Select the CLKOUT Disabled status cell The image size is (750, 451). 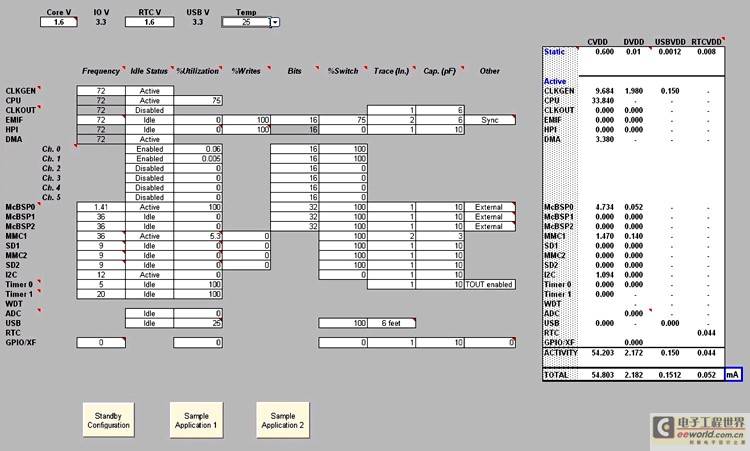149,110
